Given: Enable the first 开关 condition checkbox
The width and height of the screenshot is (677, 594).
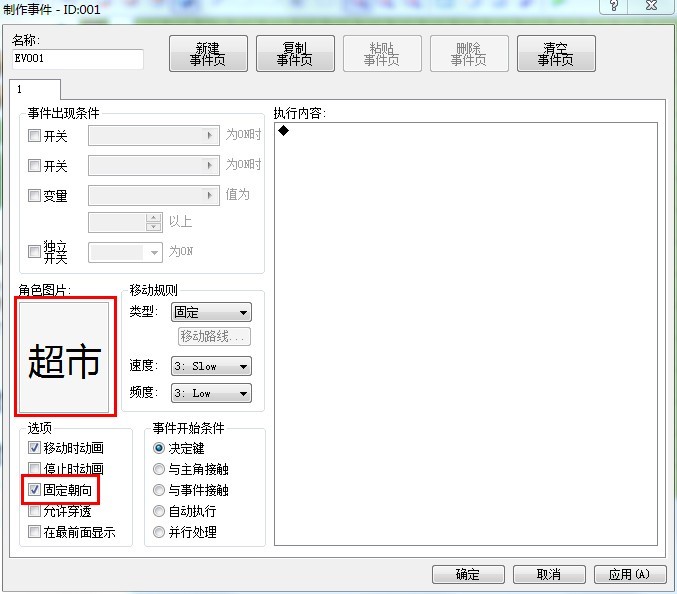Looking at the screenshot, I should click(x=34, y=136).
